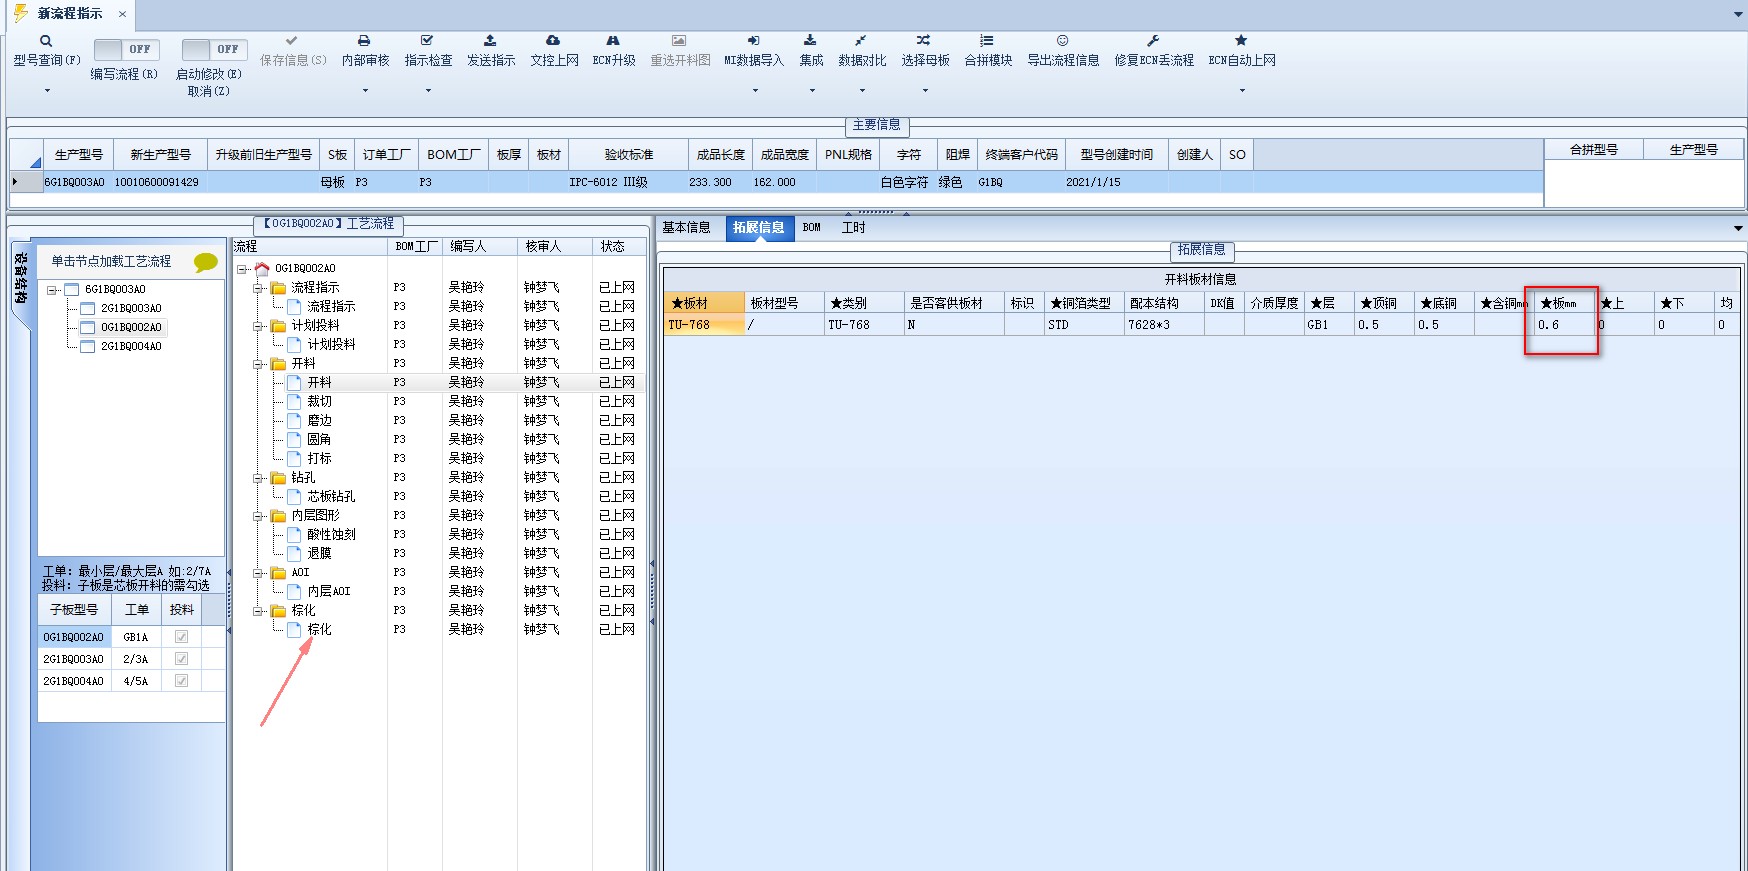Switch to the 基本信息 tab
This screenshot has width=1748, height=871.
[686, 228]
